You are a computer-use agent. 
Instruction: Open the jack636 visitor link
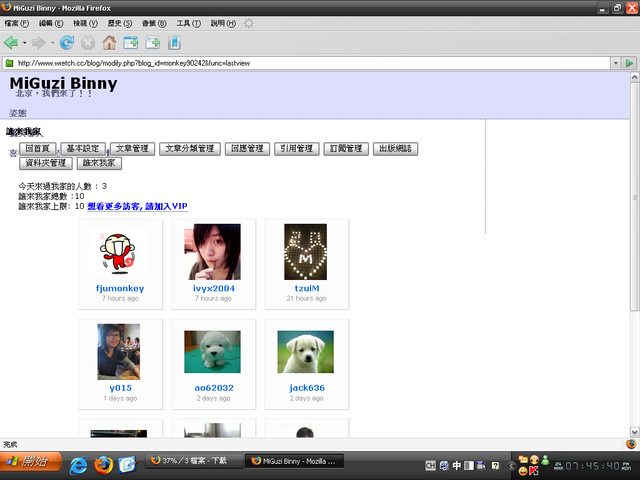(307, 388)
